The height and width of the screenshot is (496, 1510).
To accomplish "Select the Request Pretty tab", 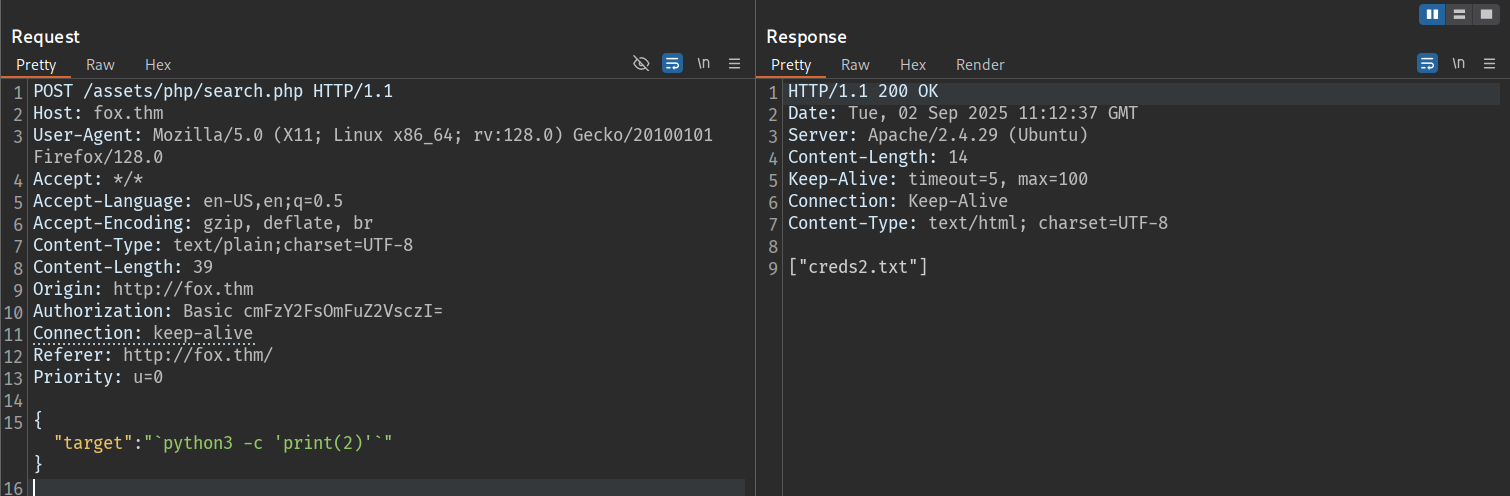I will 36,64.
